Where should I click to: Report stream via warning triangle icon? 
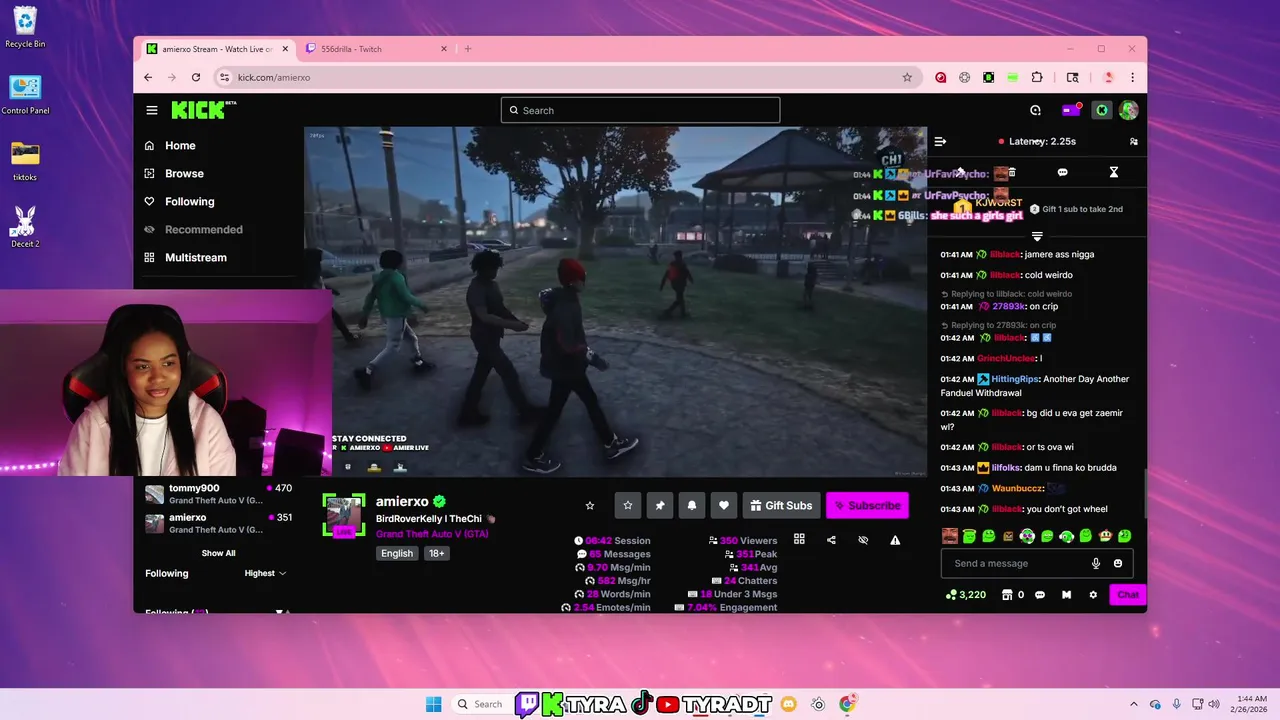click(895, 540)
